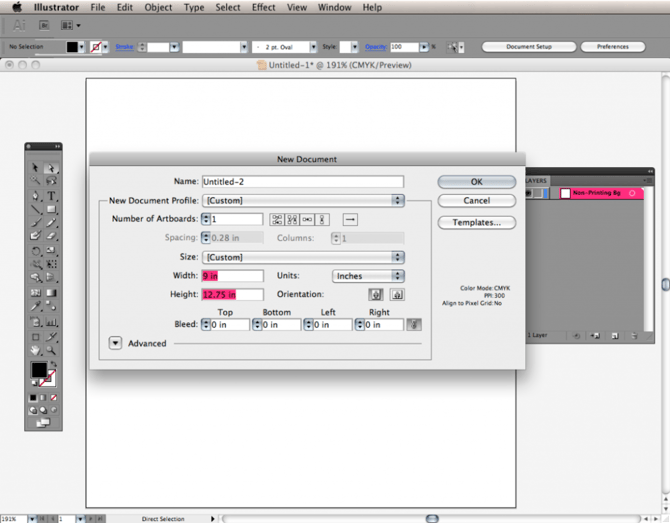Open the New Document Profile dropdown
670x523 pixels.
tap(303, 200)
